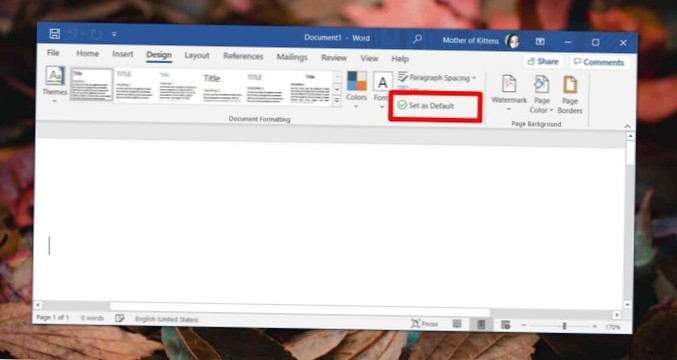Open the Comments button
Screen dimensions: 677x360
pos(599,62)
